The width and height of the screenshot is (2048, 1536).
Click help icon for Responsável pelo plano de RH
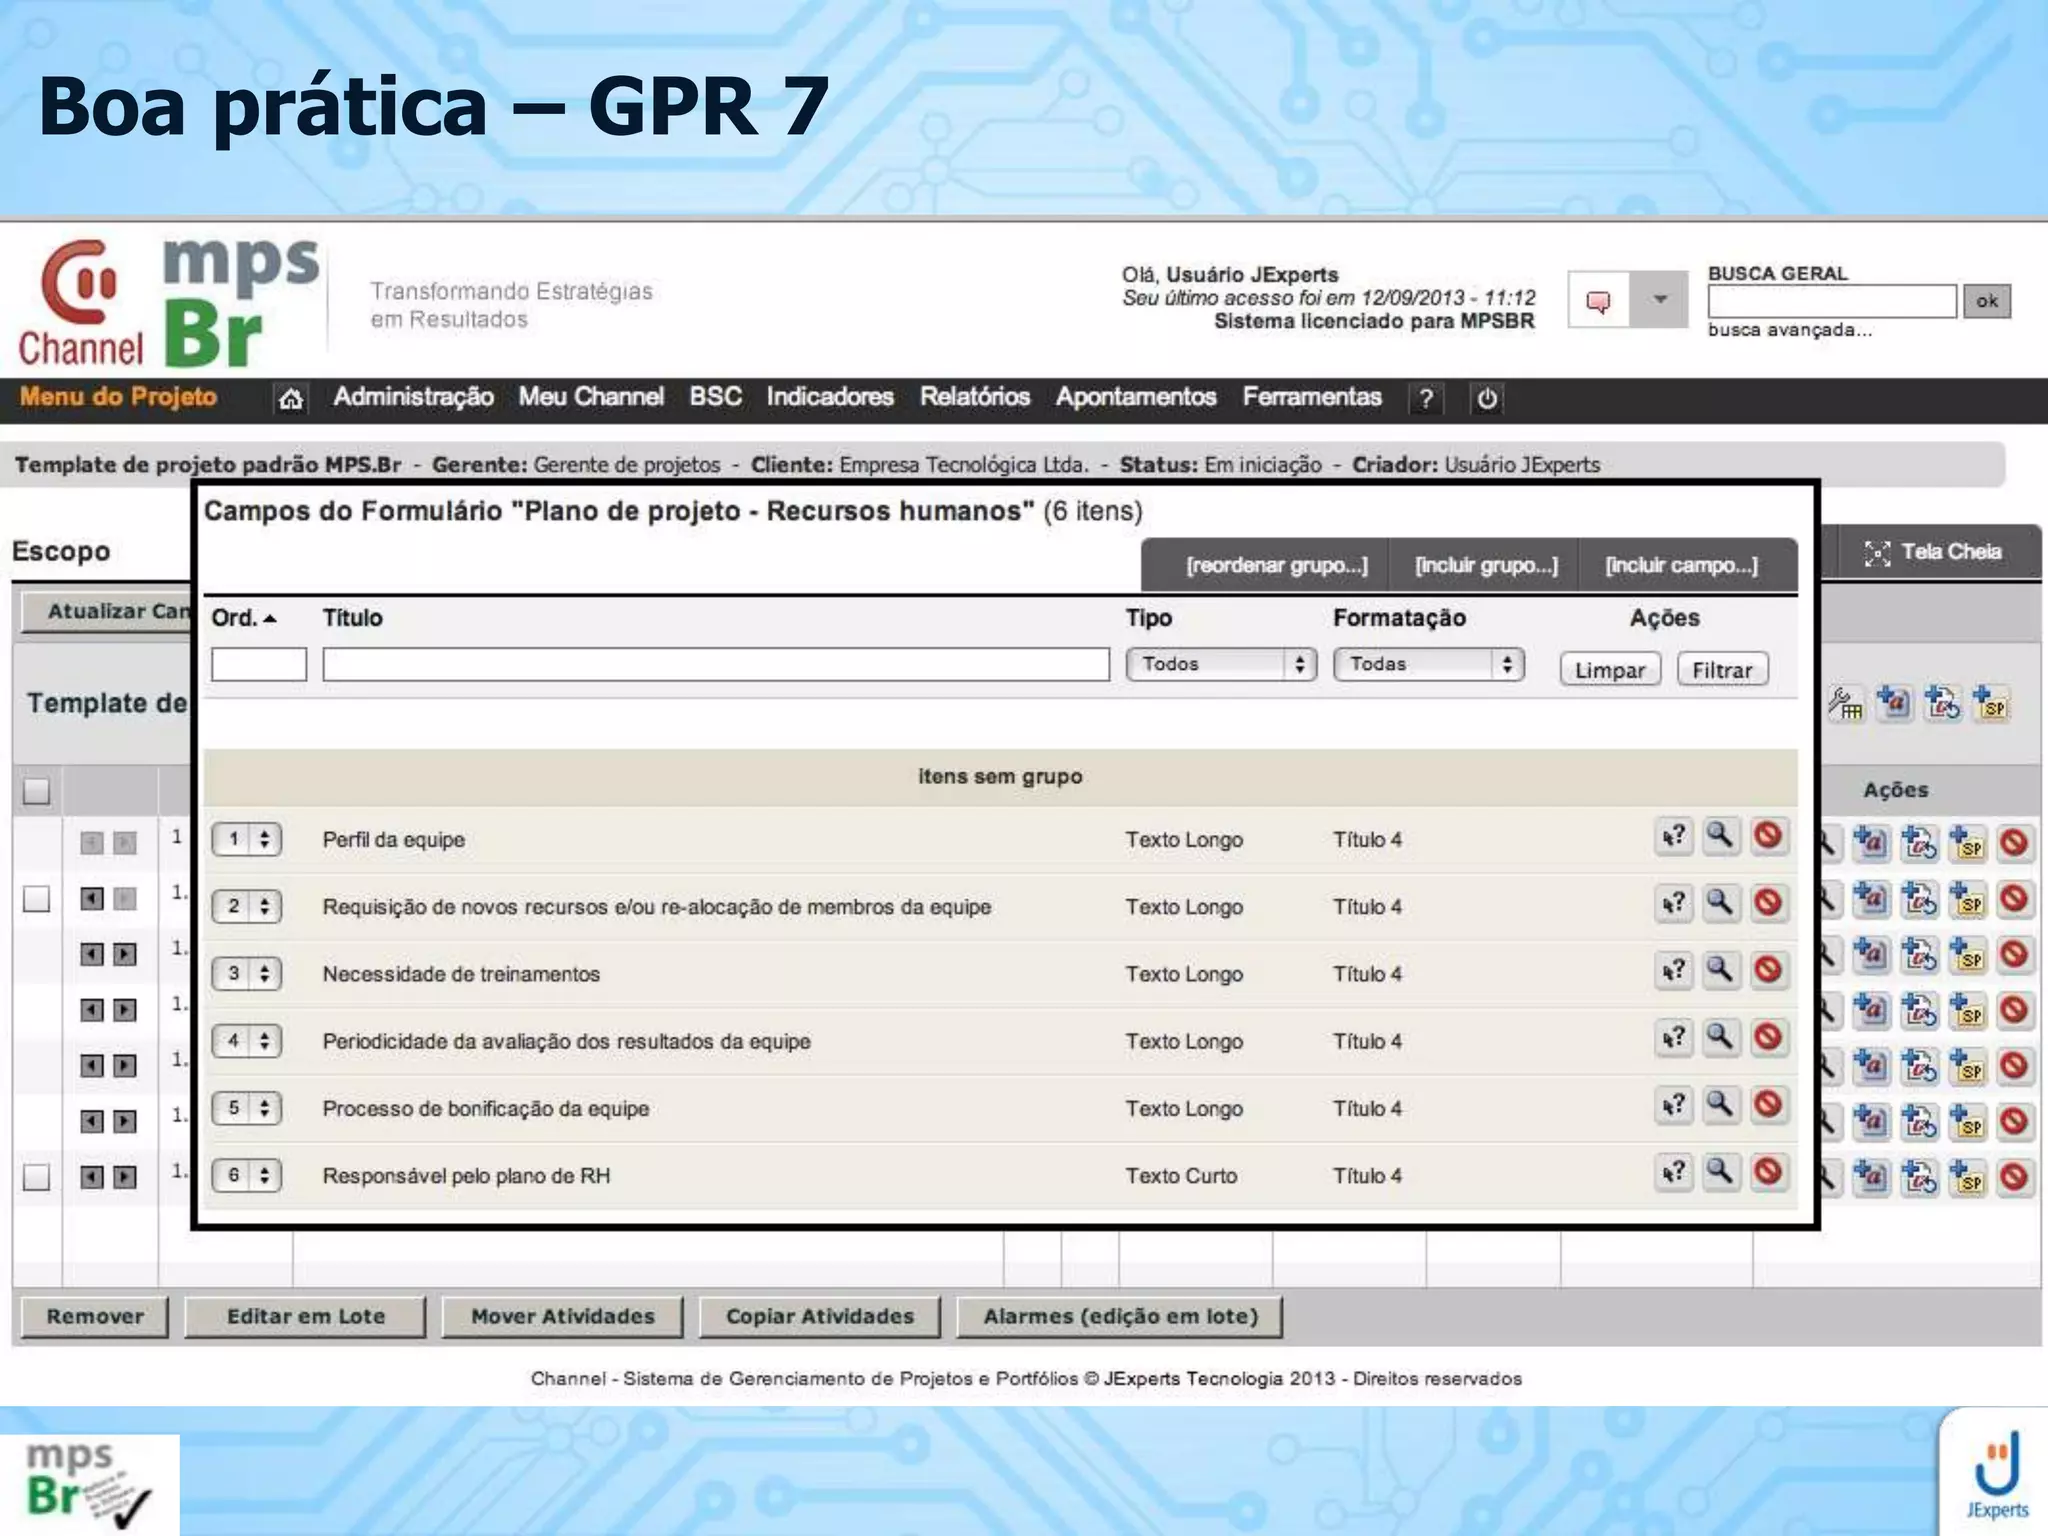[x=1673, y=1171]
